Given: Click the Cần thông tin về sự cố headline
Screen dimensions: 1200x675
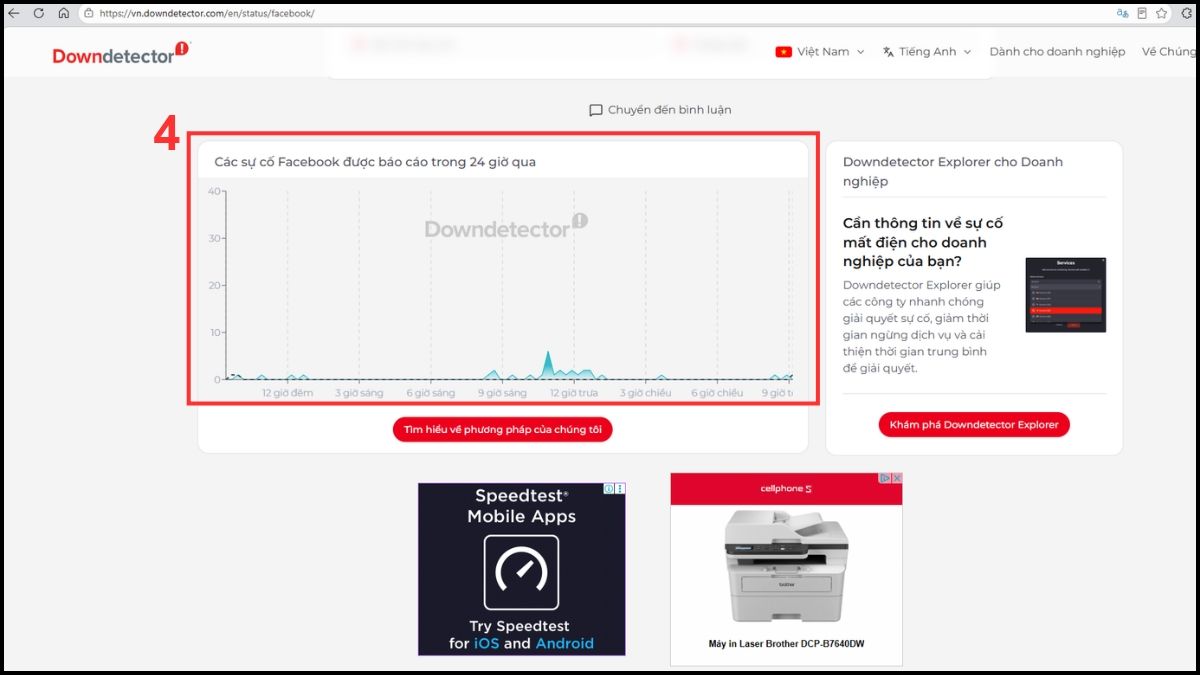Looking at the screenshot, I should (x=922, y=242).
